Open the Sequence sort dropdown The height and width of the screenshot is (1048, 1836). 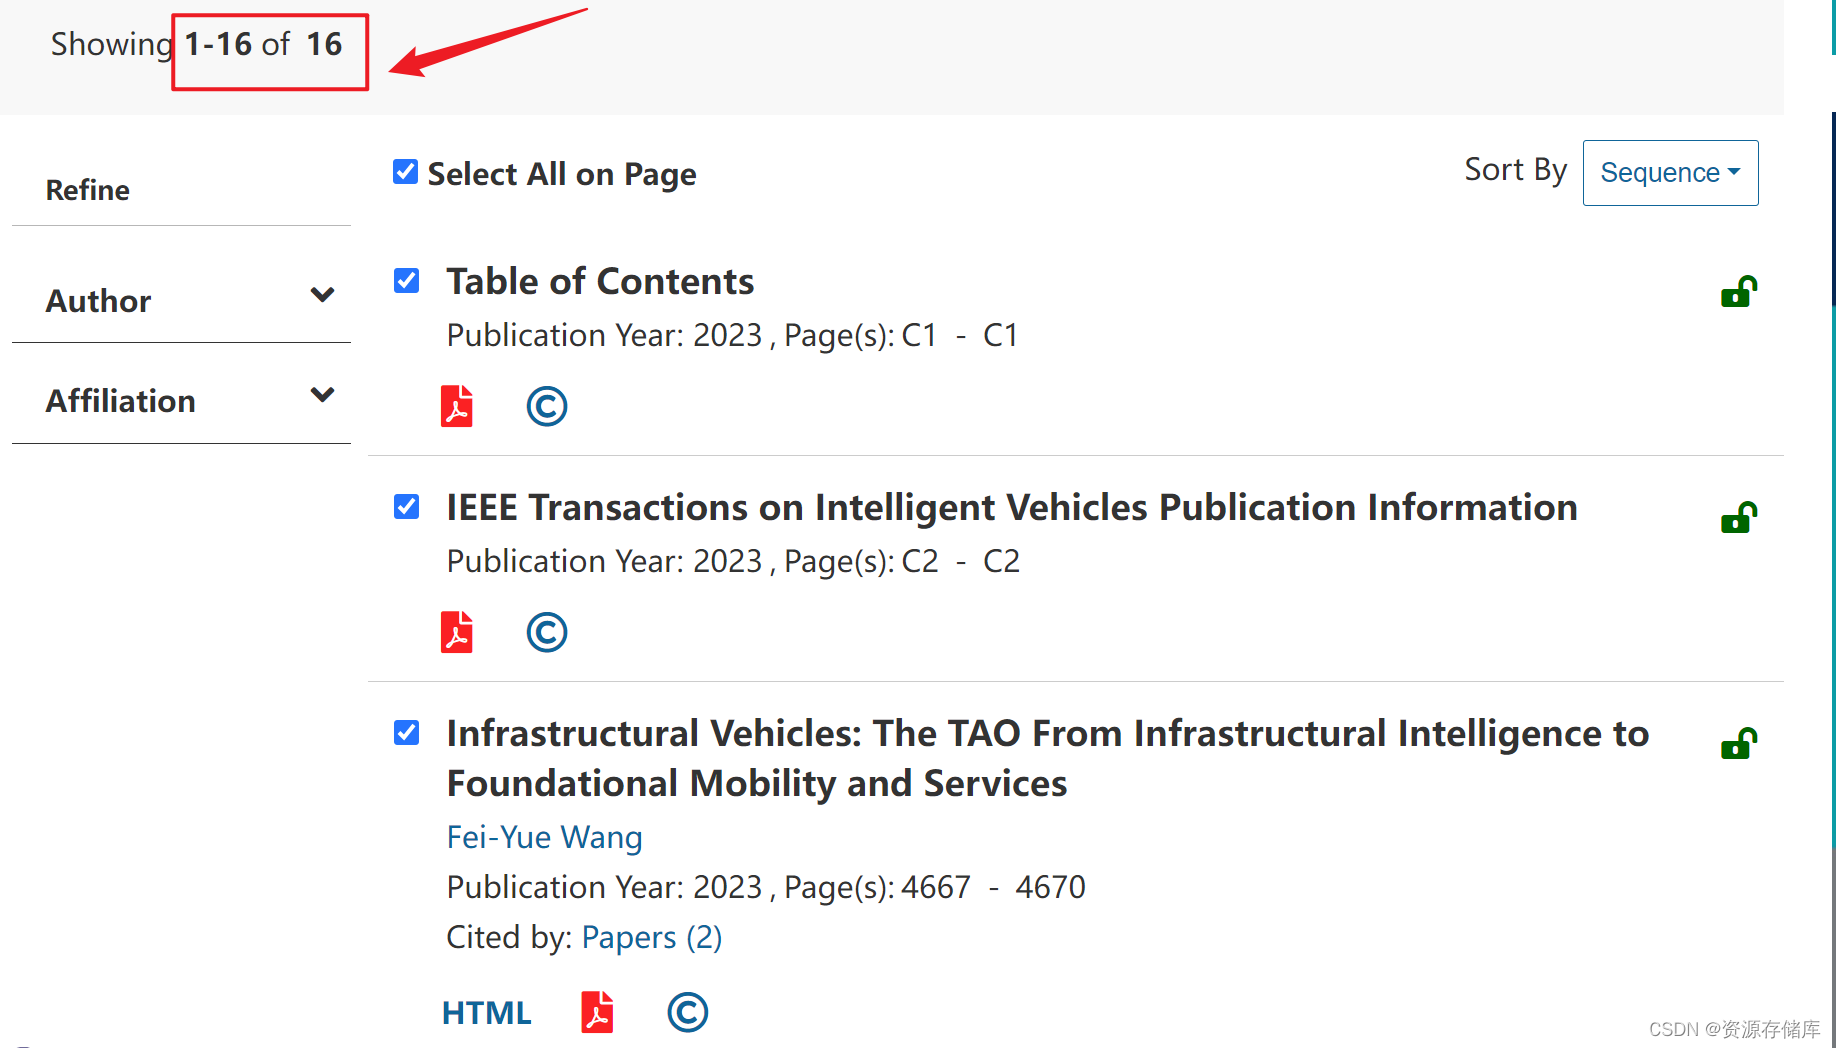pyautogui.click(x=1670, y=173)
